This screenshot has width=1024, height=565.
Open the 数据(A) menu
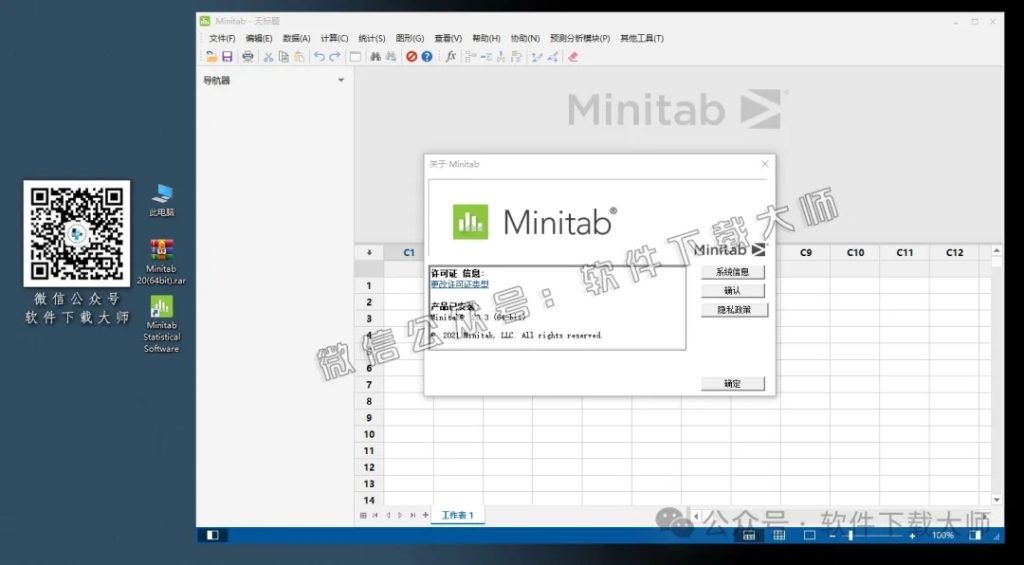pos(296,39)
